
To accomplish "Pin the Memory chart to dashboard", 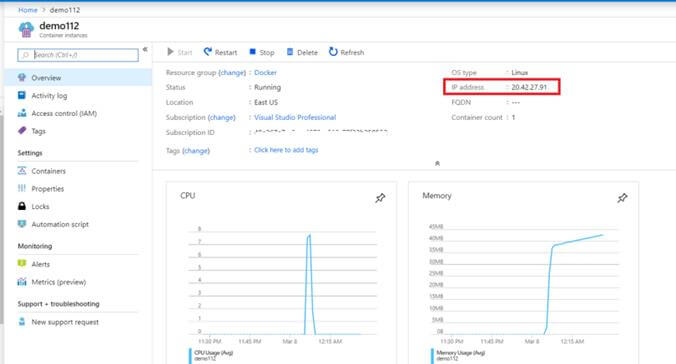I will pyautogui.click(x=622, y=198).
